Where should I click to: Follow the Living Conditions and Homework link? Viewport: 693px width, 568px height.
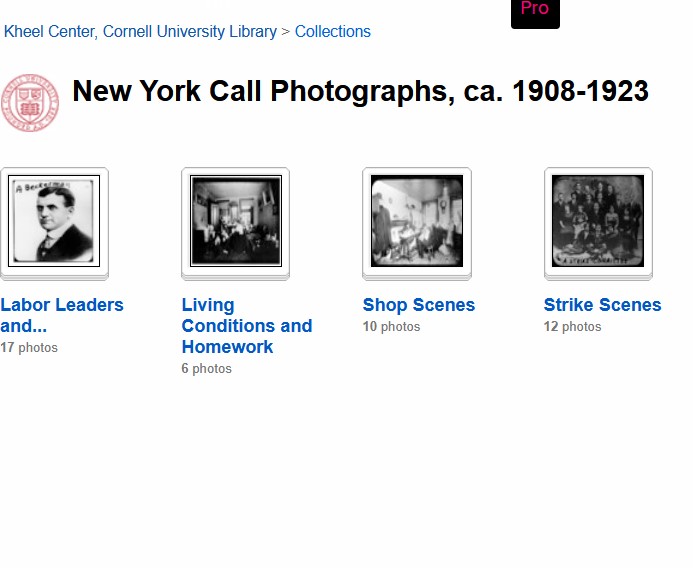[x=247, y=326]
